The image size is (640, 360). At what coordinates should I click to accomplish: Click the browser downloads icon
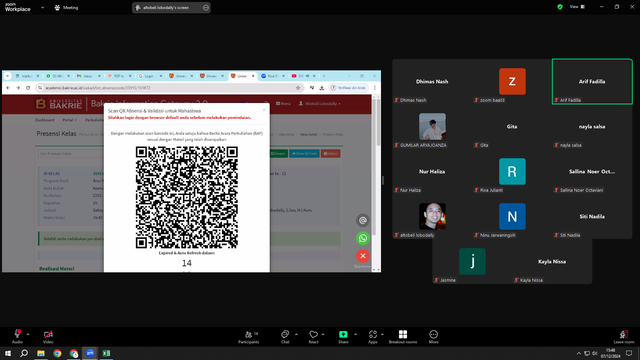click(x=322, y=88)
